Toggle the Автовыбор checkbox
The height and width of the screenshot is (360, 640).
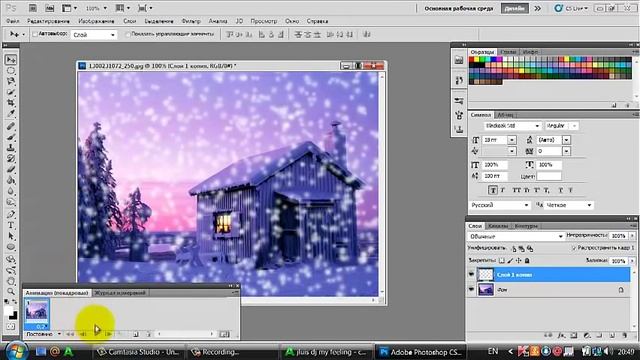pos(35,34)
